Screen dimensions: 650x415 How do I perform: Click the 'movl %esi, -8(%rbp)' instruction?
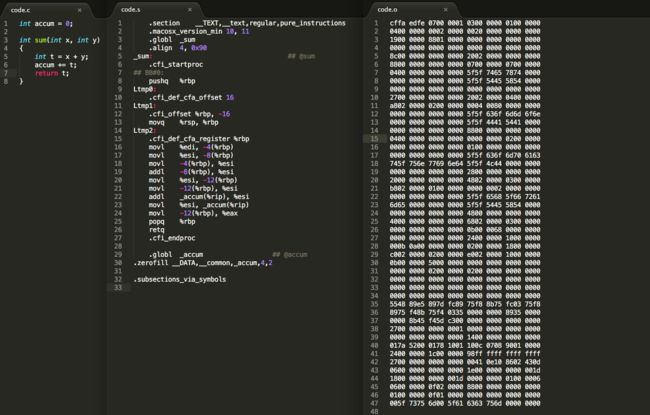(x=191, y=155)
